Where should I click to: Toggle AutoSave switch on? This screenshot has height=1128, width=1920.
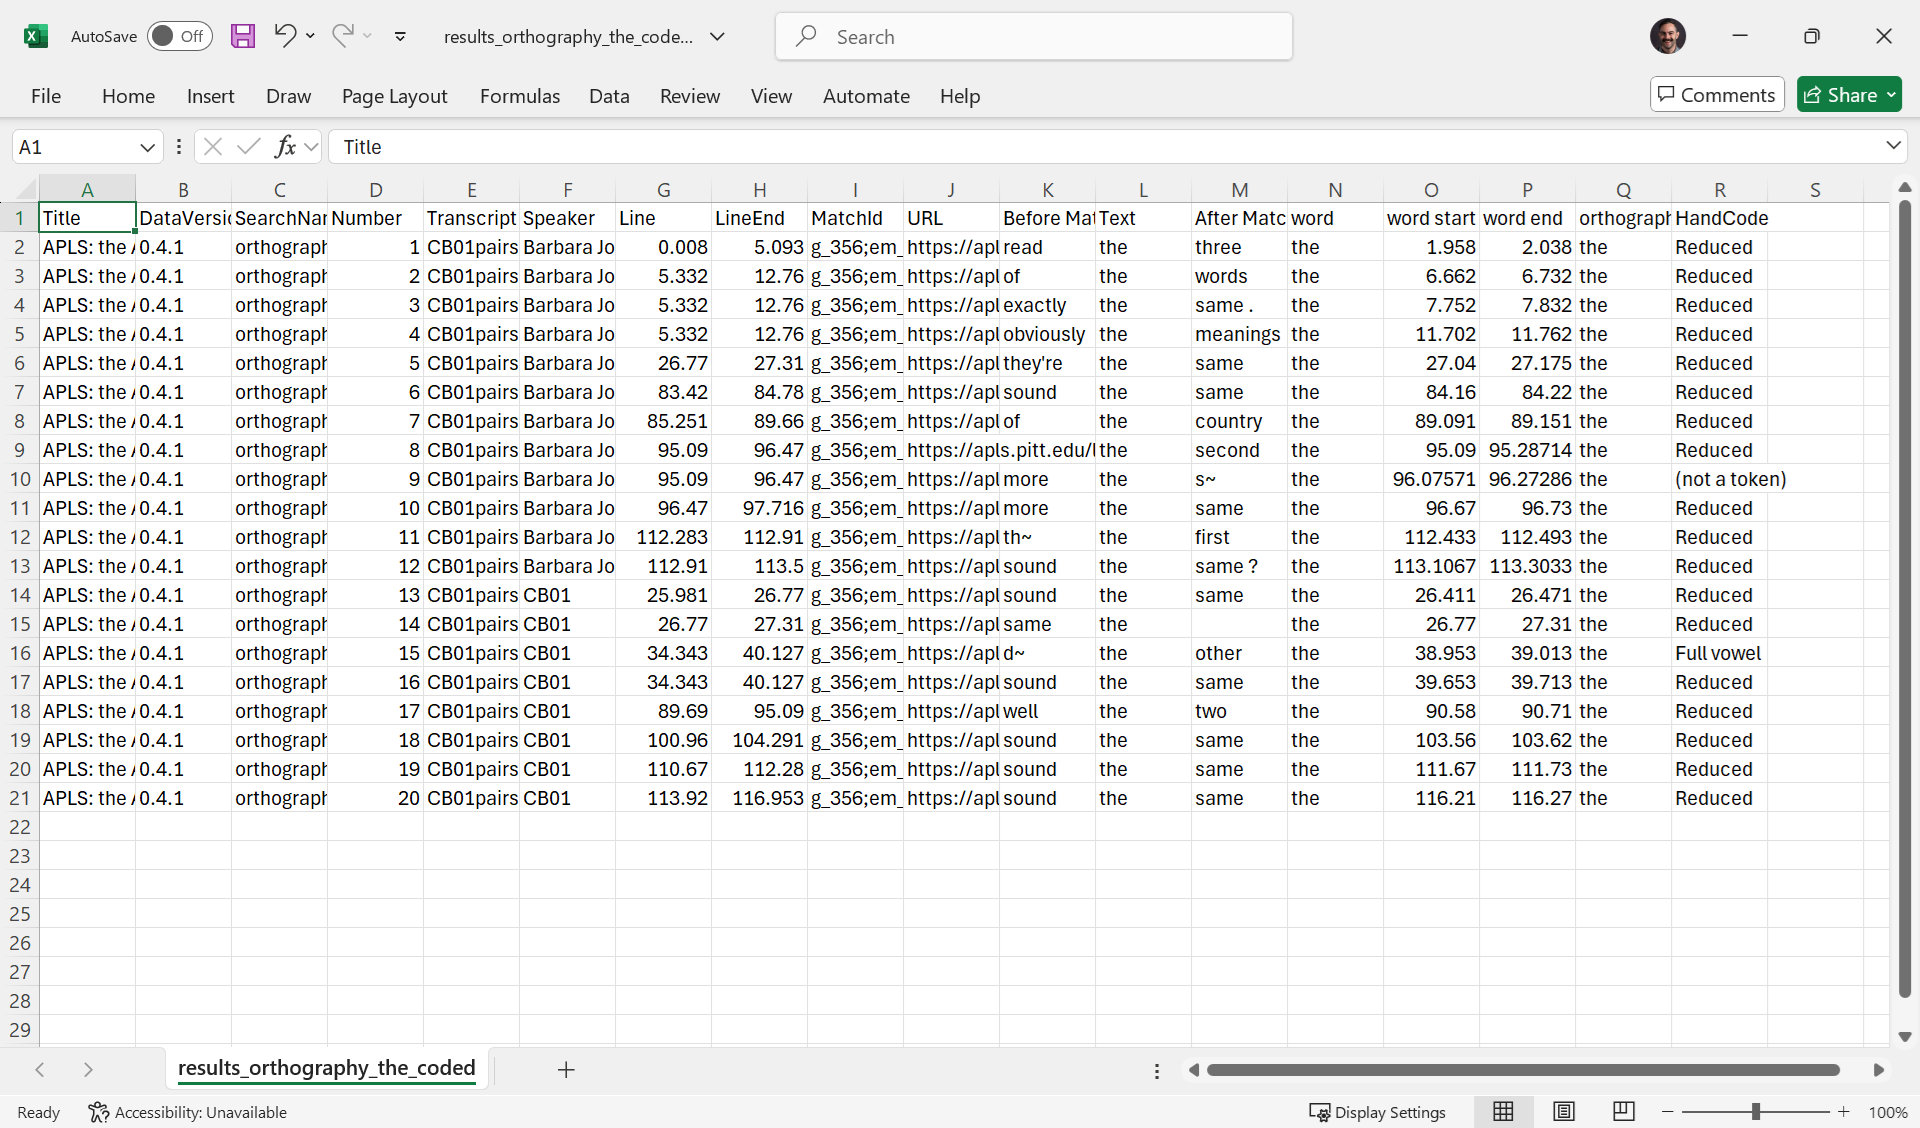(x=180, y=36)
